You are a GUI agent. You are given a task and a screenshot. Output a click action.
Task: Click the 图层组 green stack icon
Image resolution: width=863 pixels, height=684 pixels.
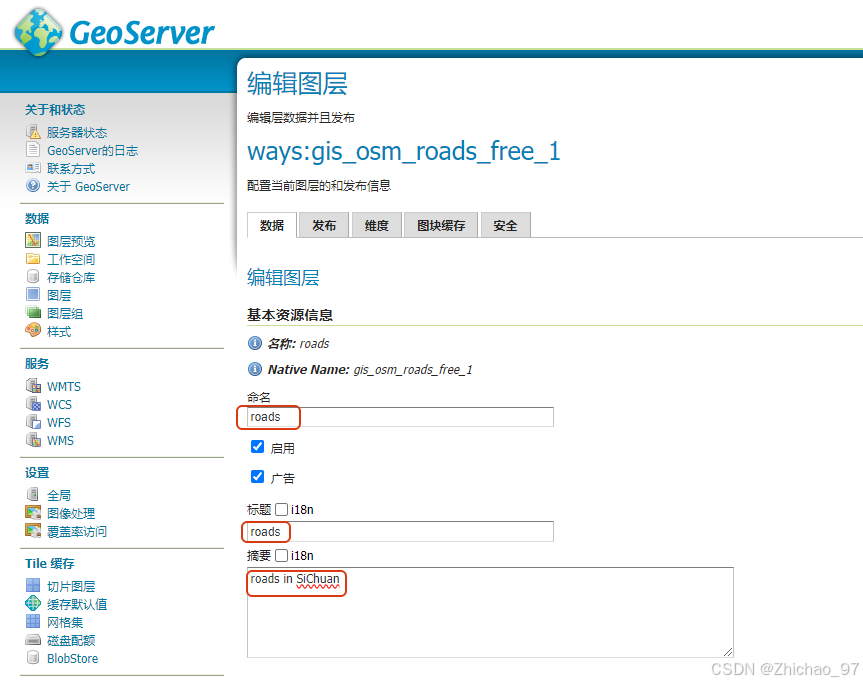point(33,313)
